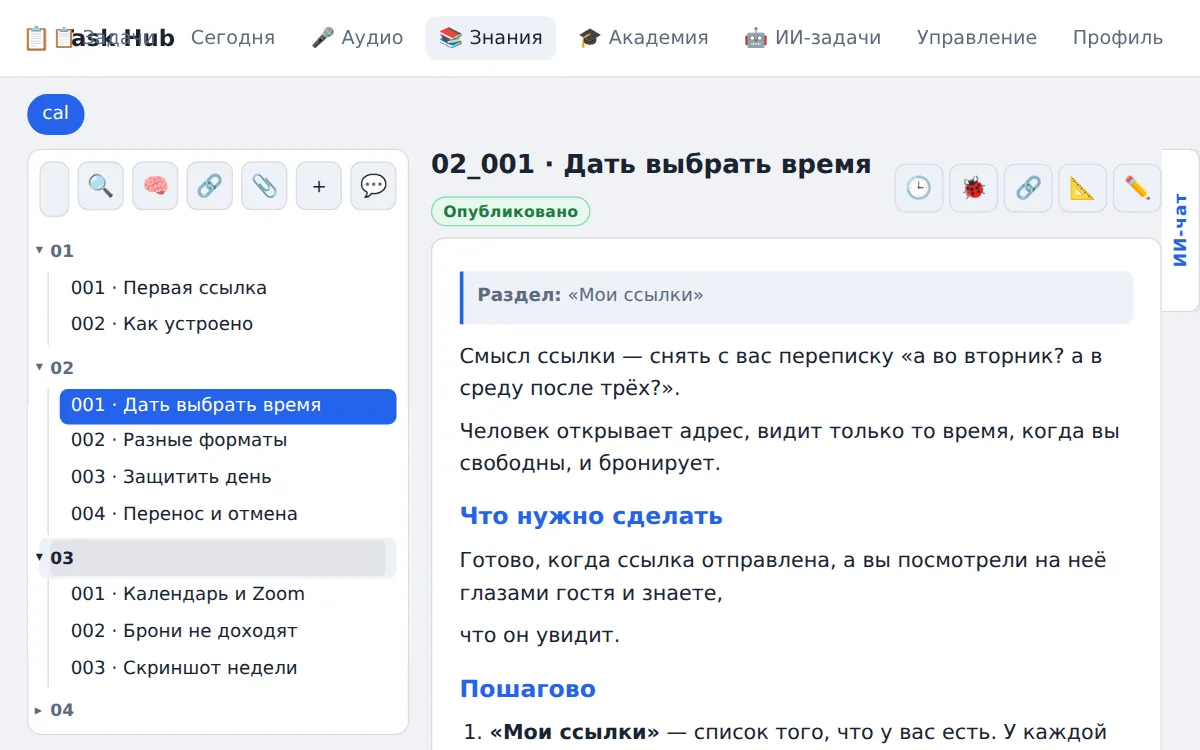Open article 002 · Как устроено
Viewport: 1200px width, 750px height.
point(228,324)
